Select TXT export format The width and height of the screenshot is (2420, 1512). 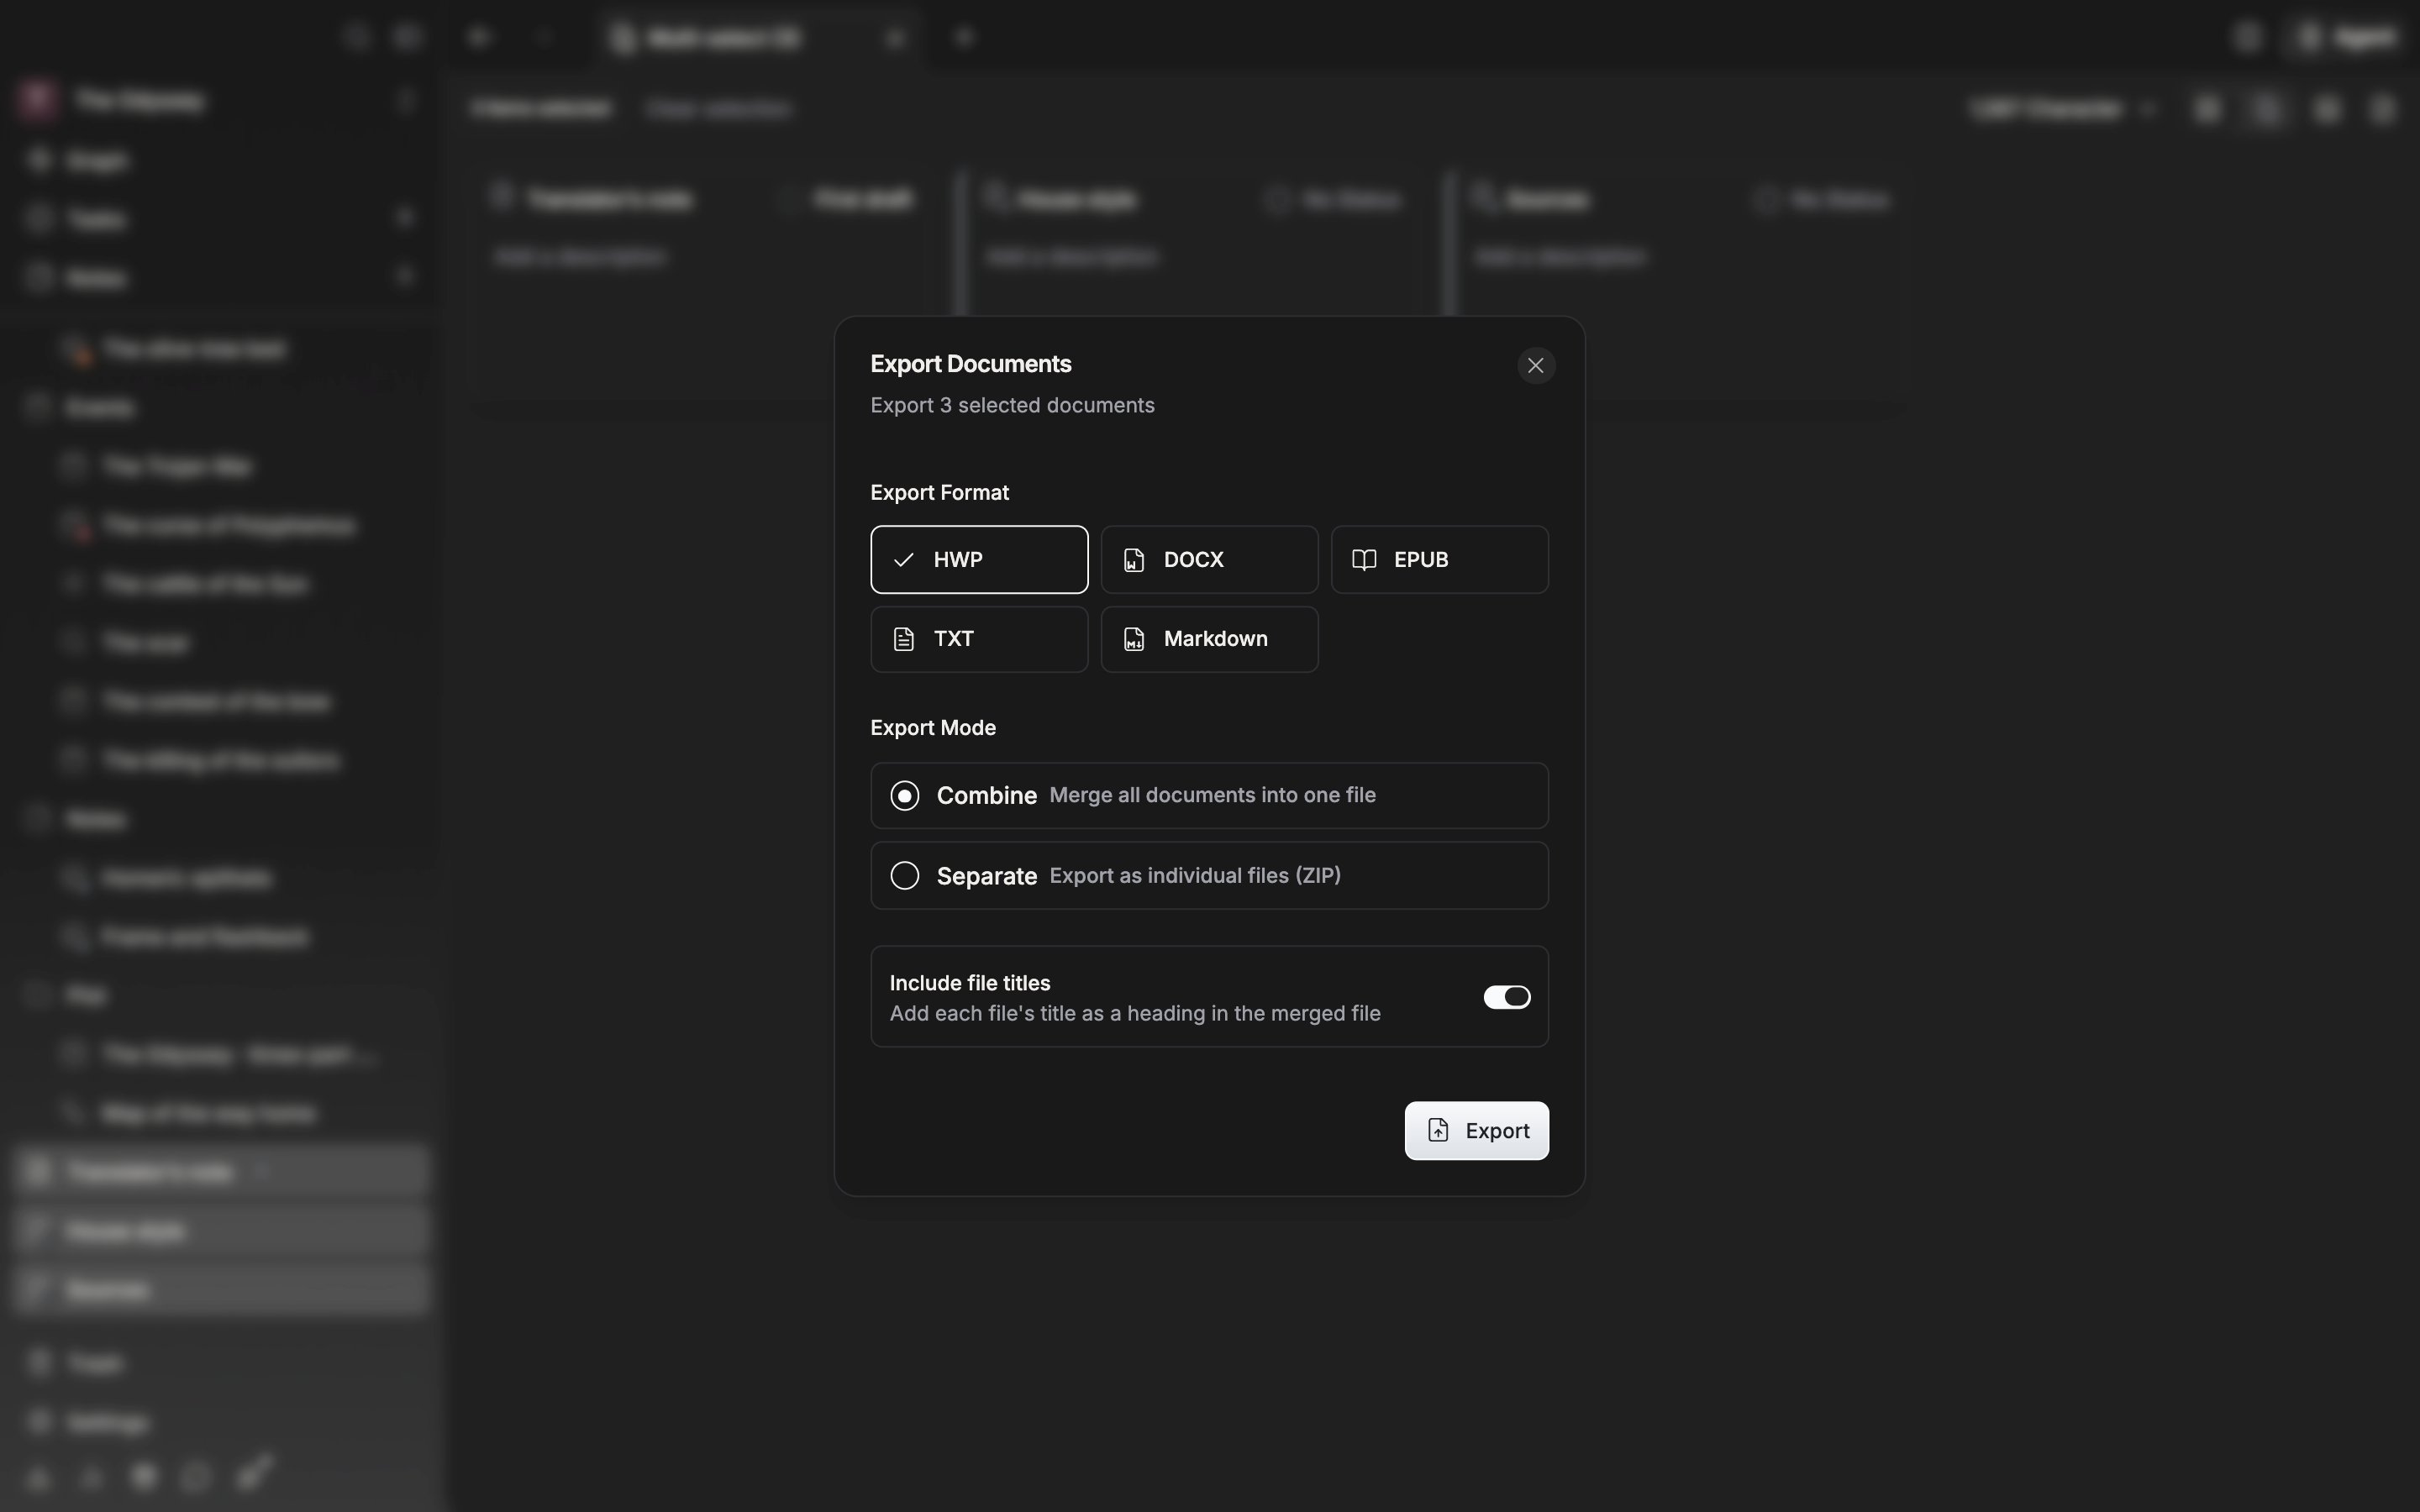(979, 639)
